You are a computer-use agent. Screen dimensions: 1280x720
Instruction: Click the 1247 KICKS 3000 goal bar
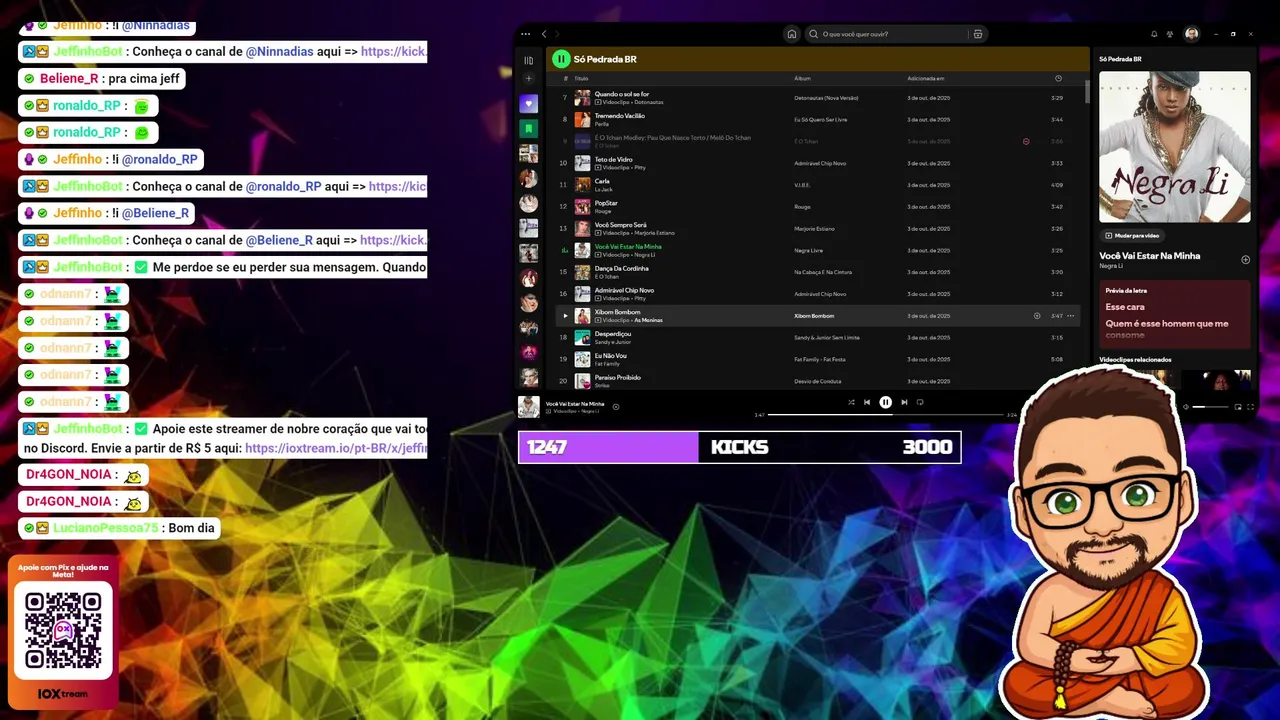point(740,447)
